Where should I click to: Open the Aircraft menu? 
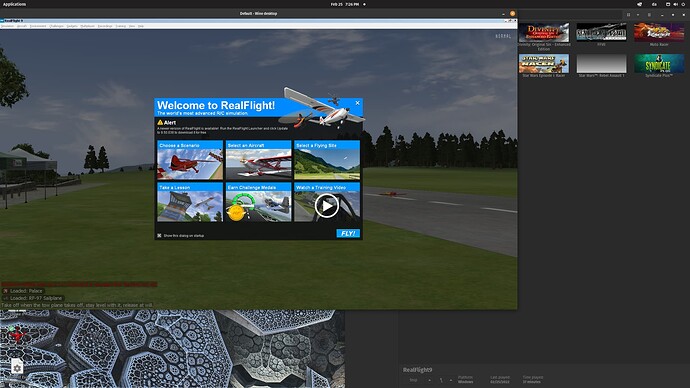[x=22, y=26]
